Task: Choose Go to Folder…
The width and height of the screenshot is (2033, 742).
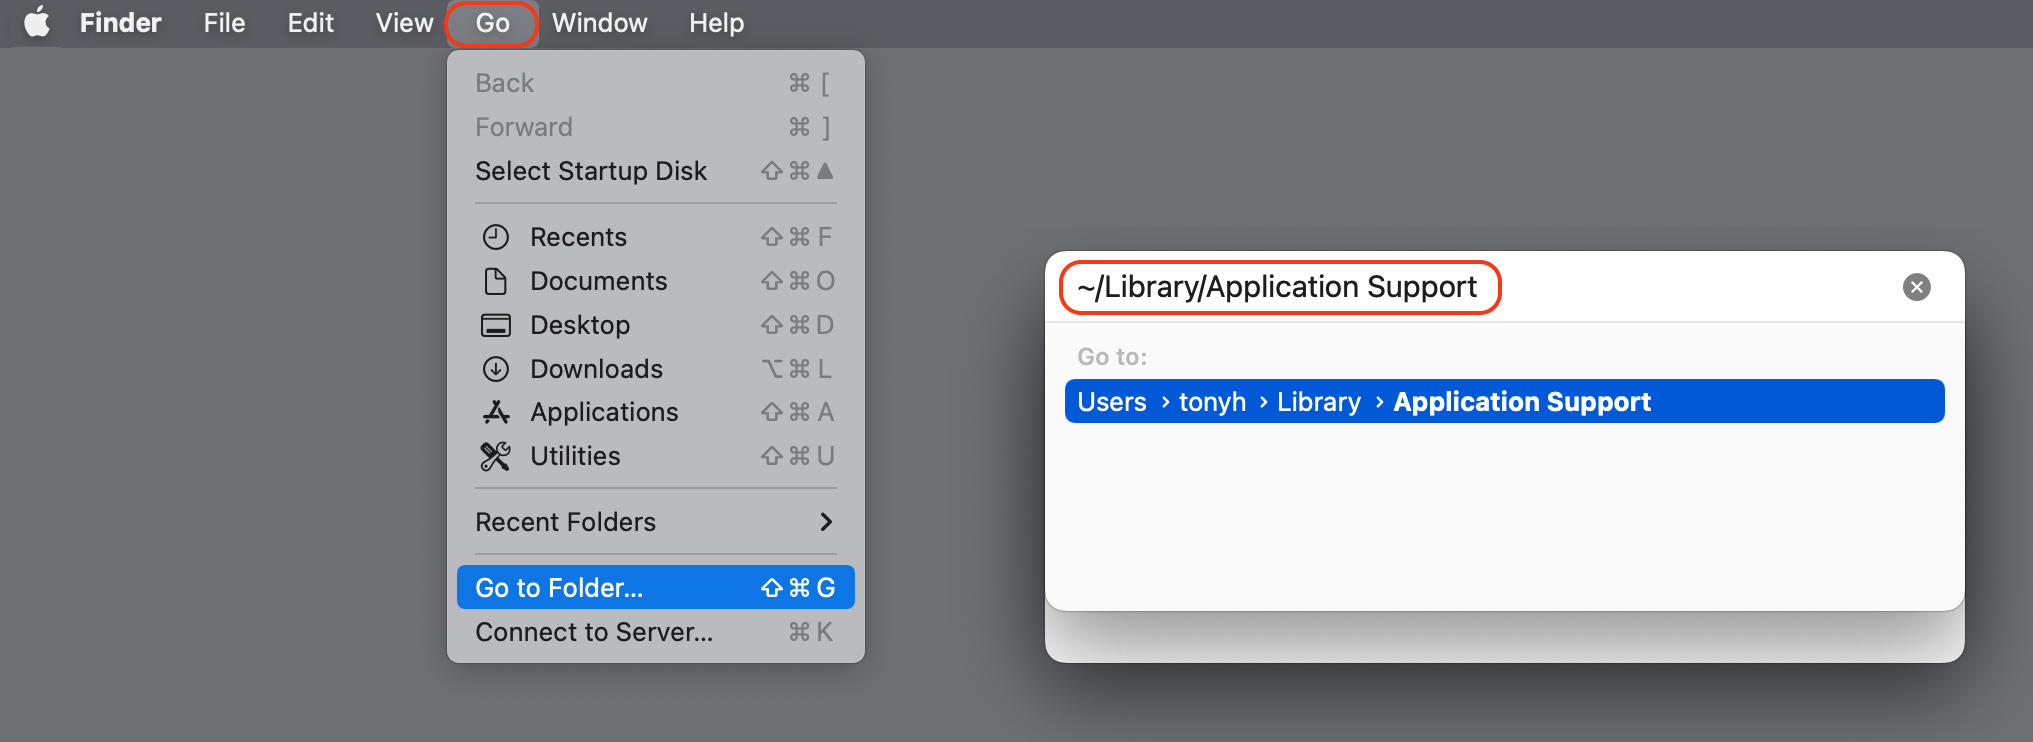Action: (655, 588)
